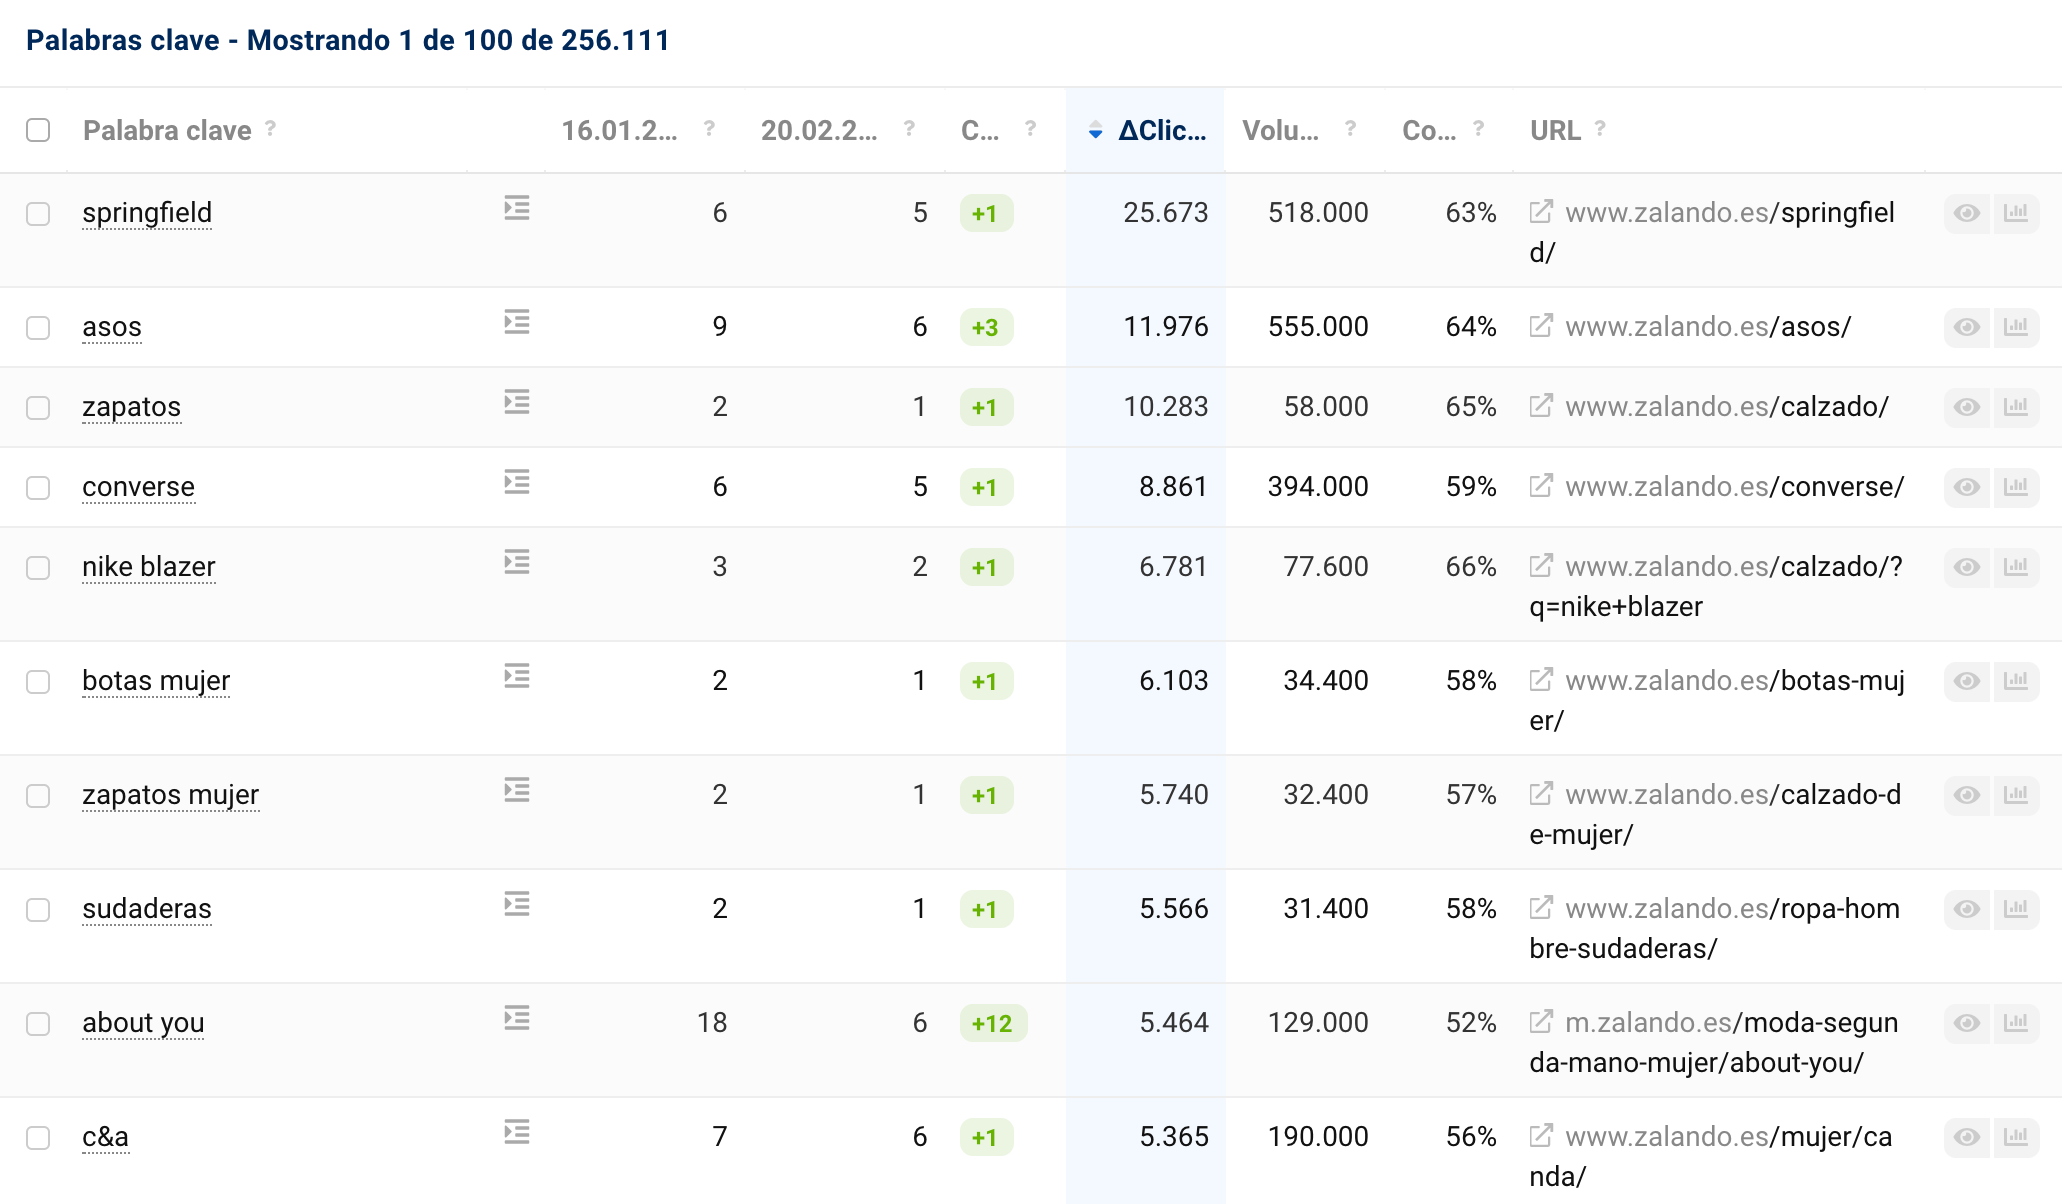Image resolution: width=2062 pixels, height=1204 pixels.
Task: Toggle eye preview for c&a URL
Action: [1967, 1137]
